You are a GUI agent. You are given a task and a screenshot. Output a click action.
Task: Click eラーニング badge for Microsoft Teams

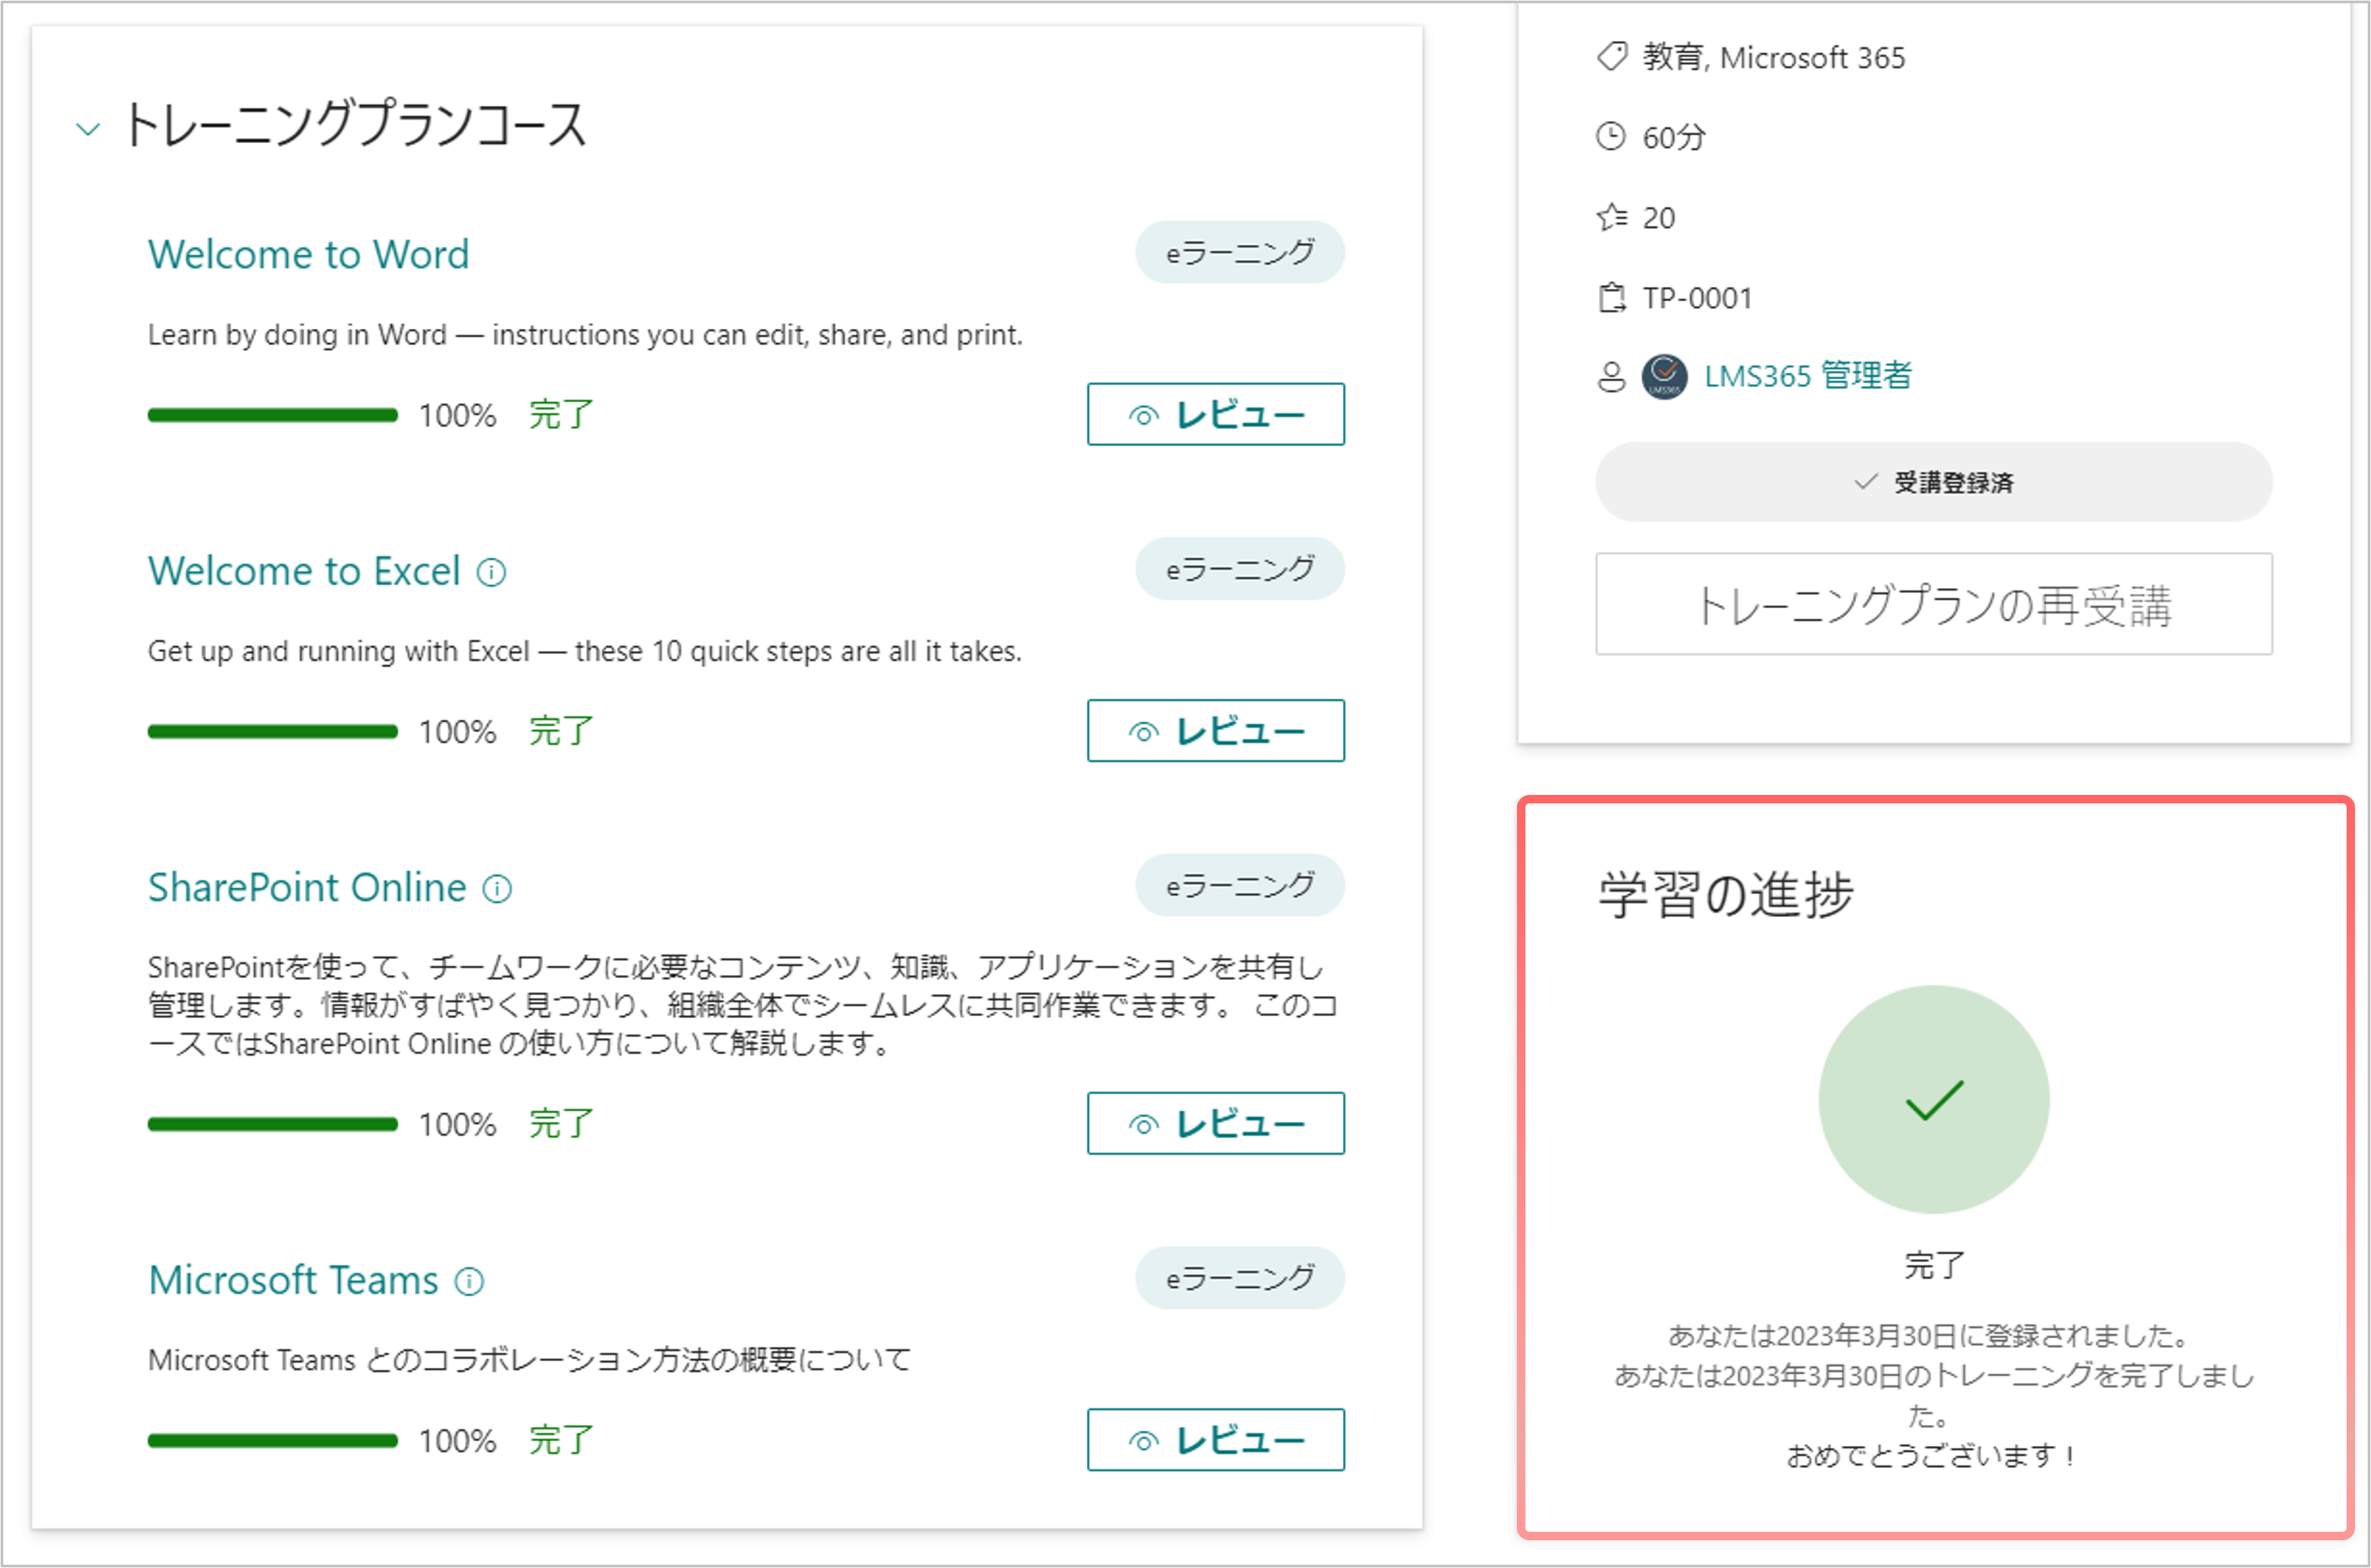click(1239, 1278)
